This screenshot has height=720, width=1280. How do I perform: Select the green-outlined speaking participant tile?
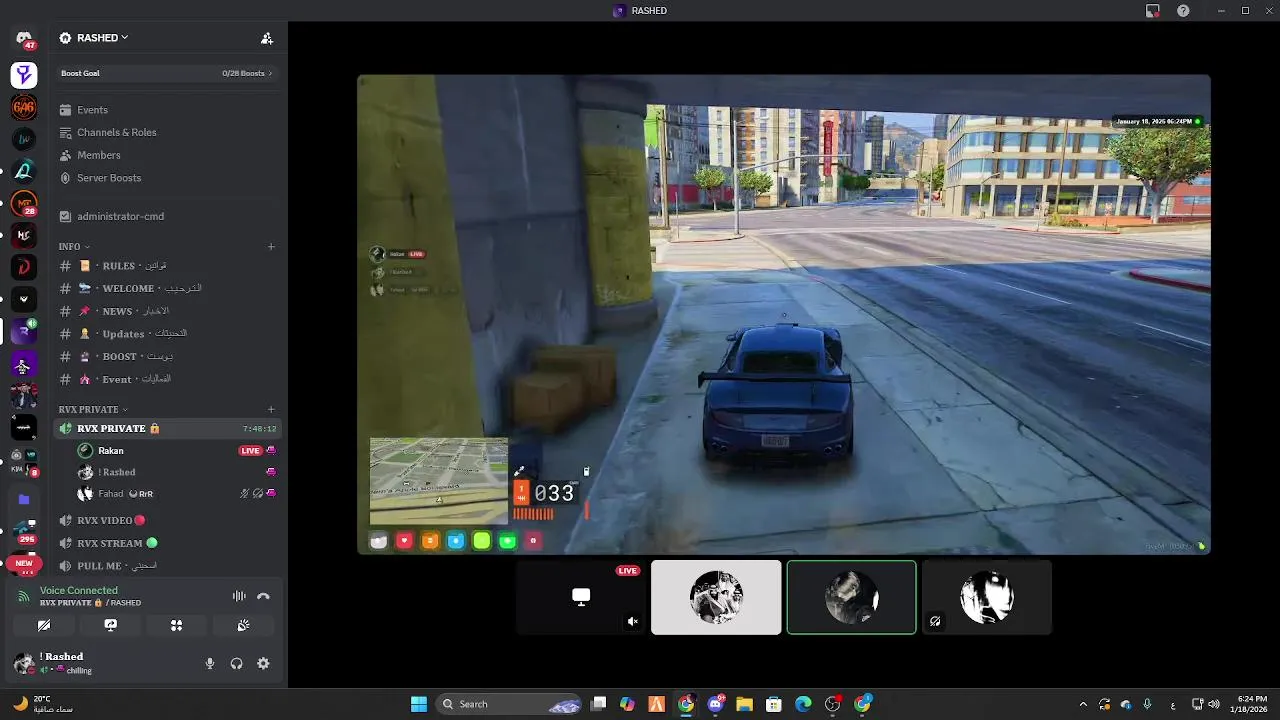coord(851,597)
